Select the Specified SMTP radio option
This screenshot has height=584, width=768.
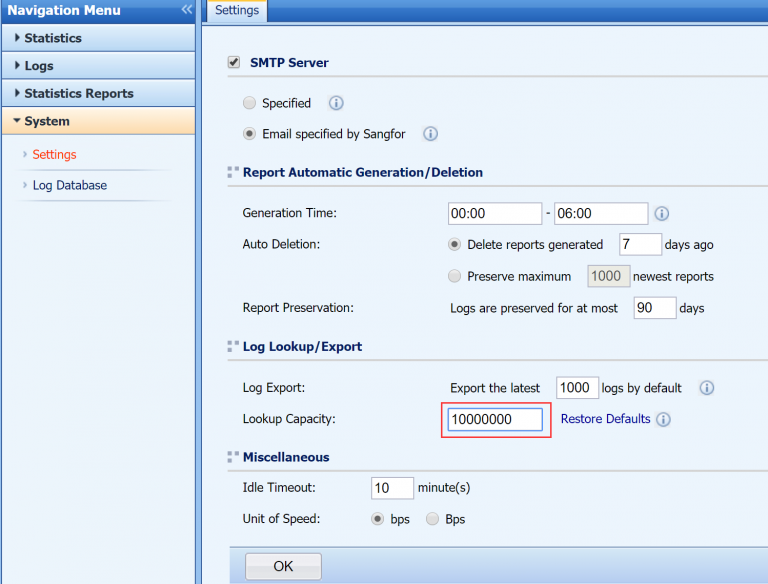pos(249,103)
